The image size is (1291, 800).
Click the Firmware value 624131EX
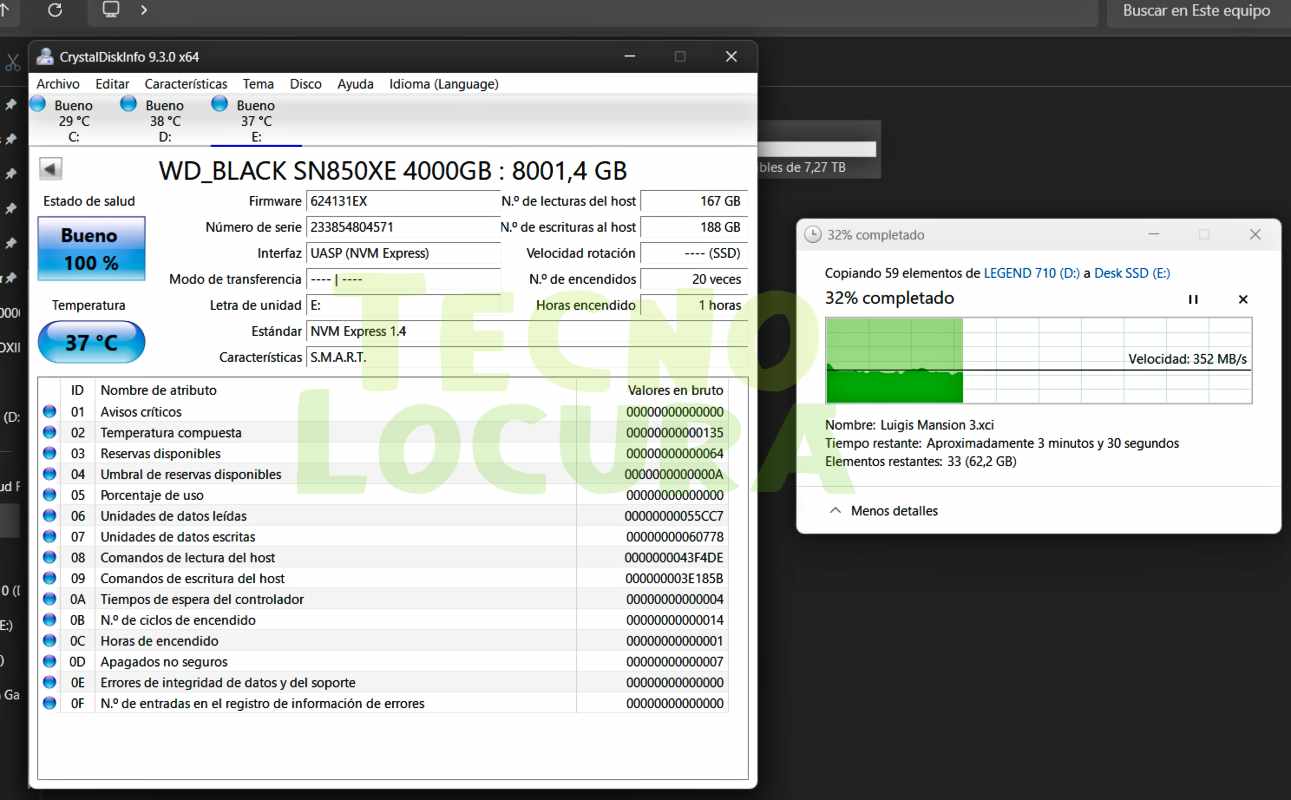click(x=402, y=202)
